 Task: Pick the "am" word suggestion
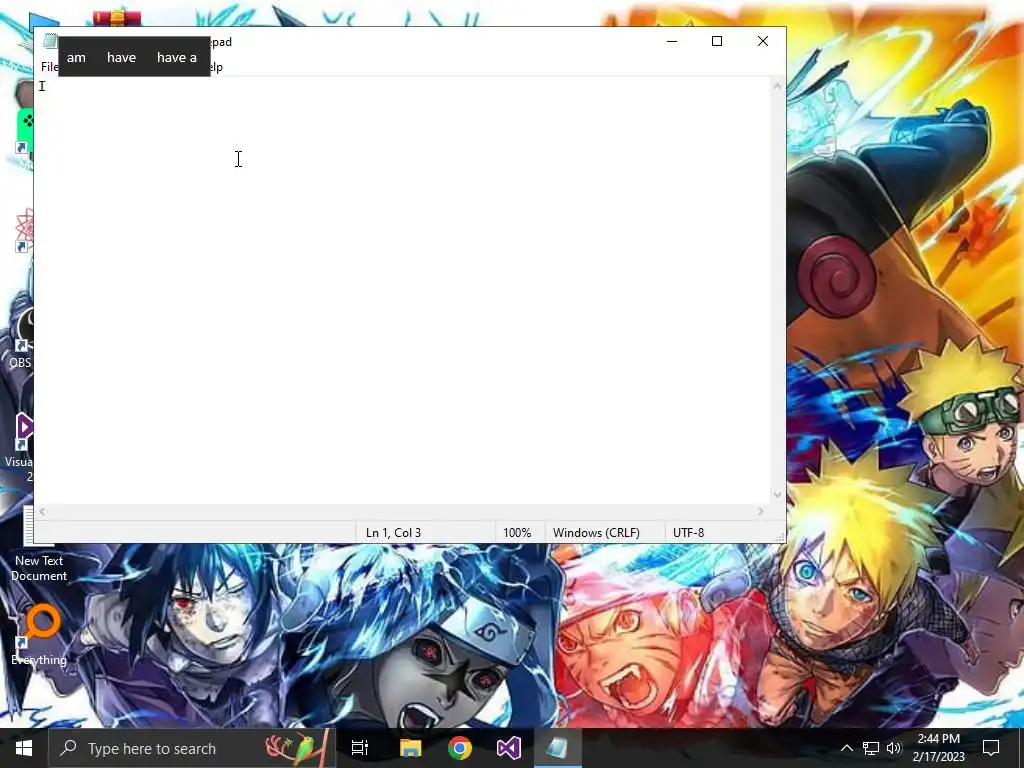pyautogui.click(x=76, y=57)
